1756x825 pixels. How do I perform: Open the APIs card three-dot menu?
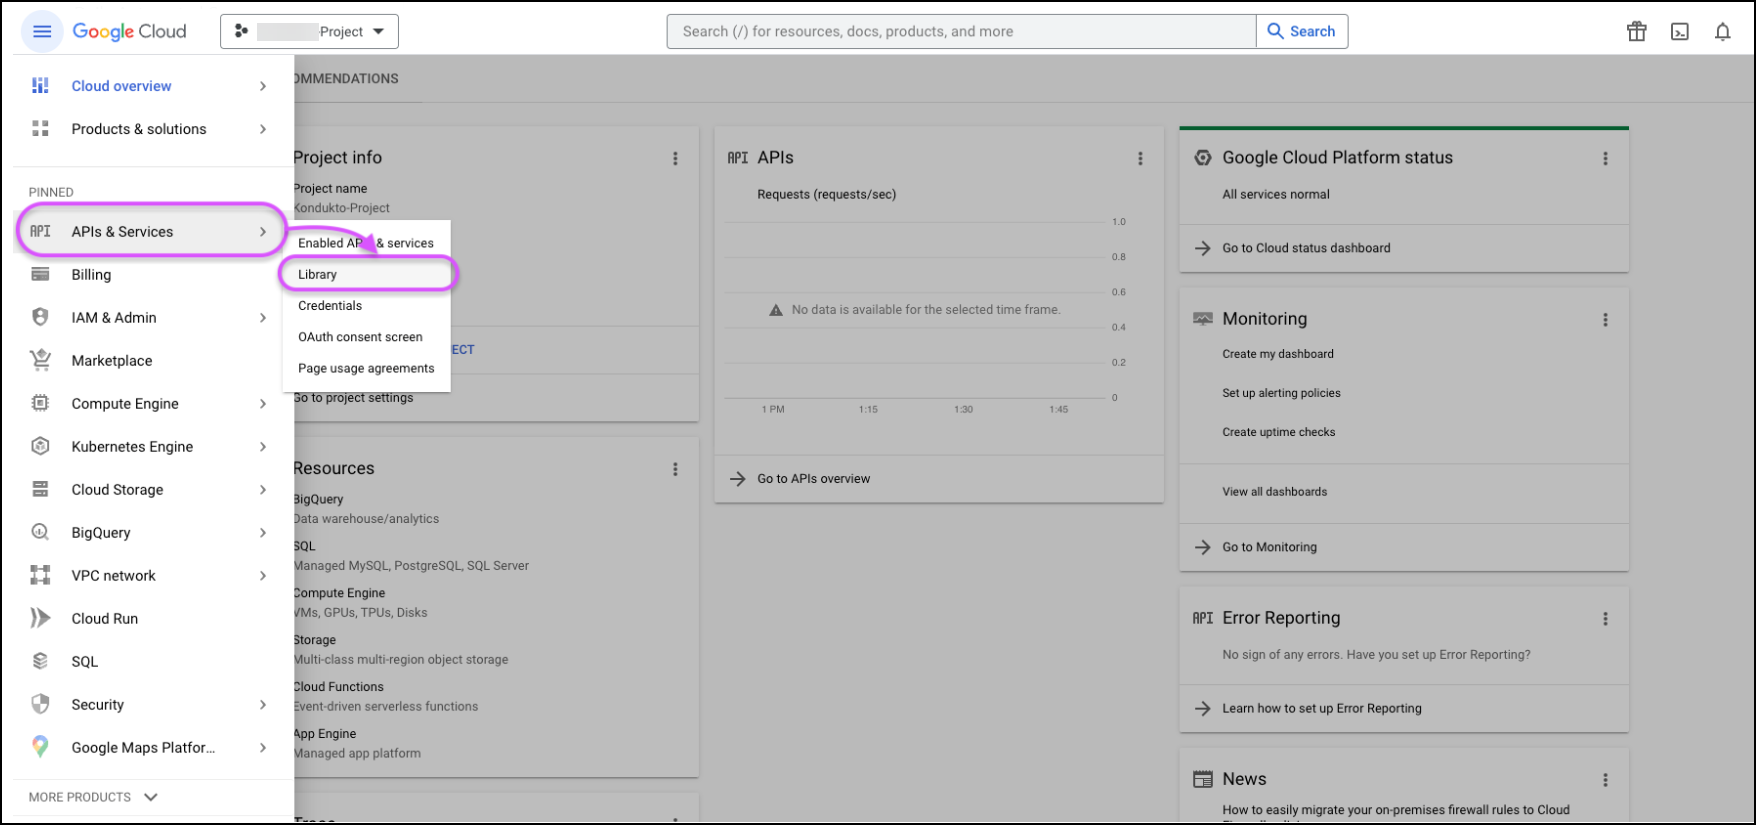pyautogui.click(x=1140, y=158)
